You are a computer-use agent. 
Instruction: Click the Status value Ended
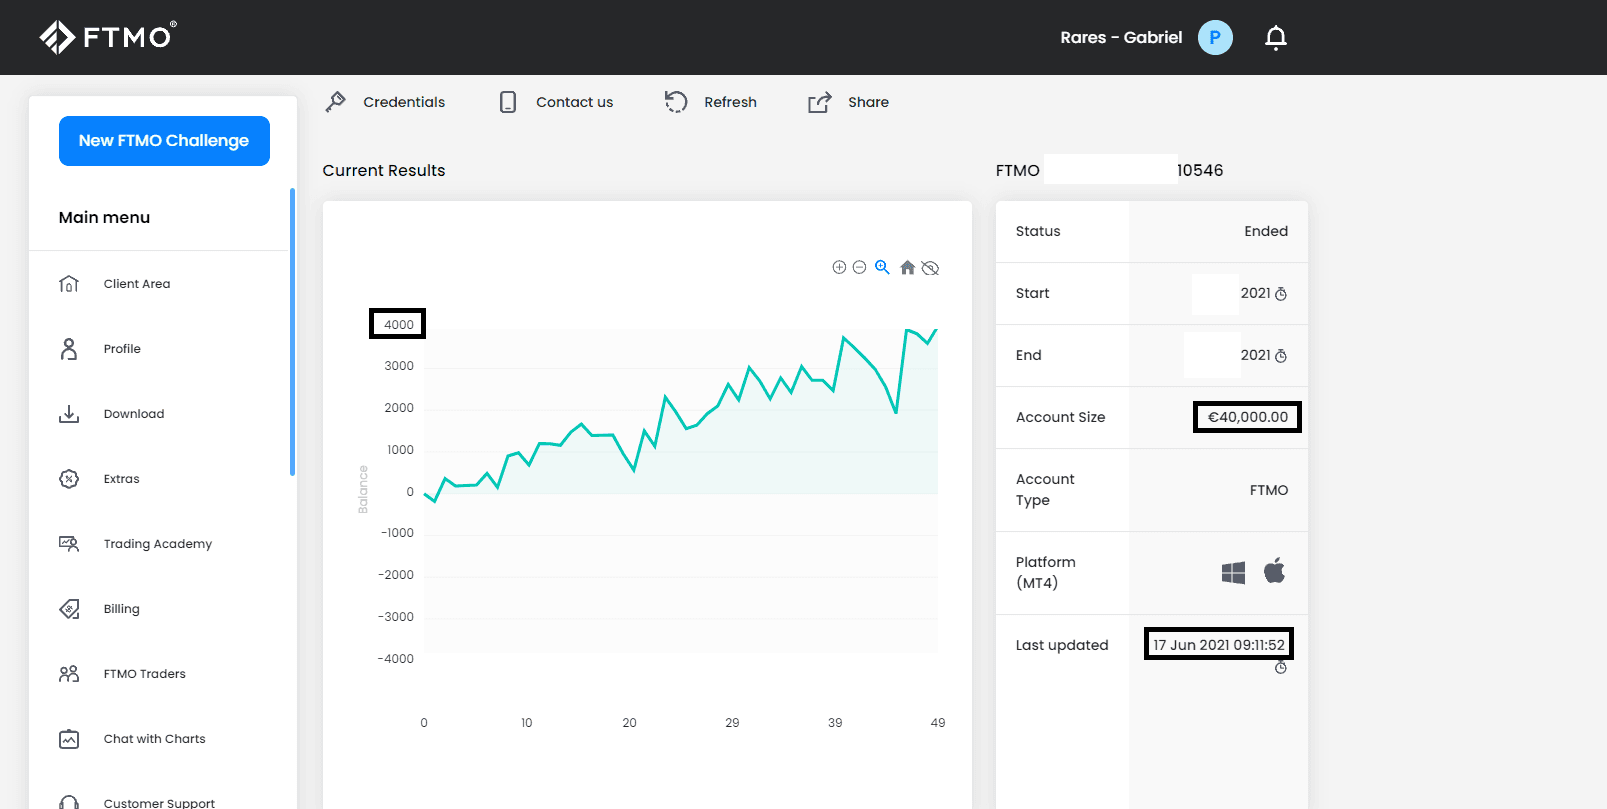coord(1266,231)
